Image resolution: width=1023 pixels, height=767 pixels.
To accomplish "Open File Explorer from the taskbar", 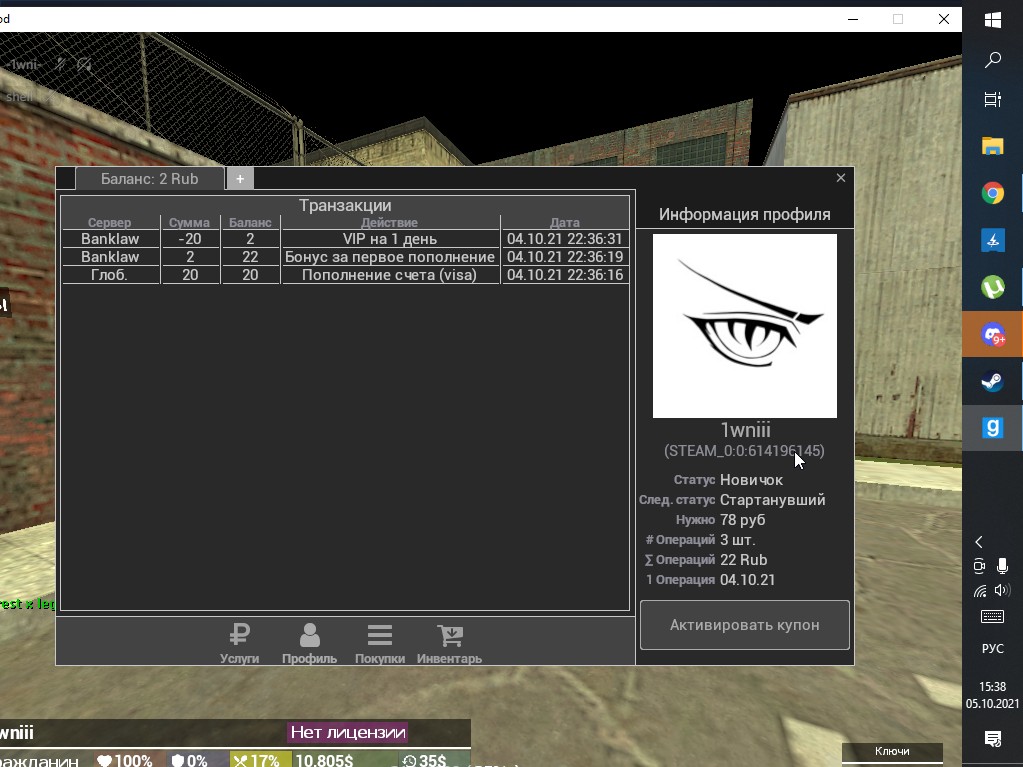I will tap(992, 146).
